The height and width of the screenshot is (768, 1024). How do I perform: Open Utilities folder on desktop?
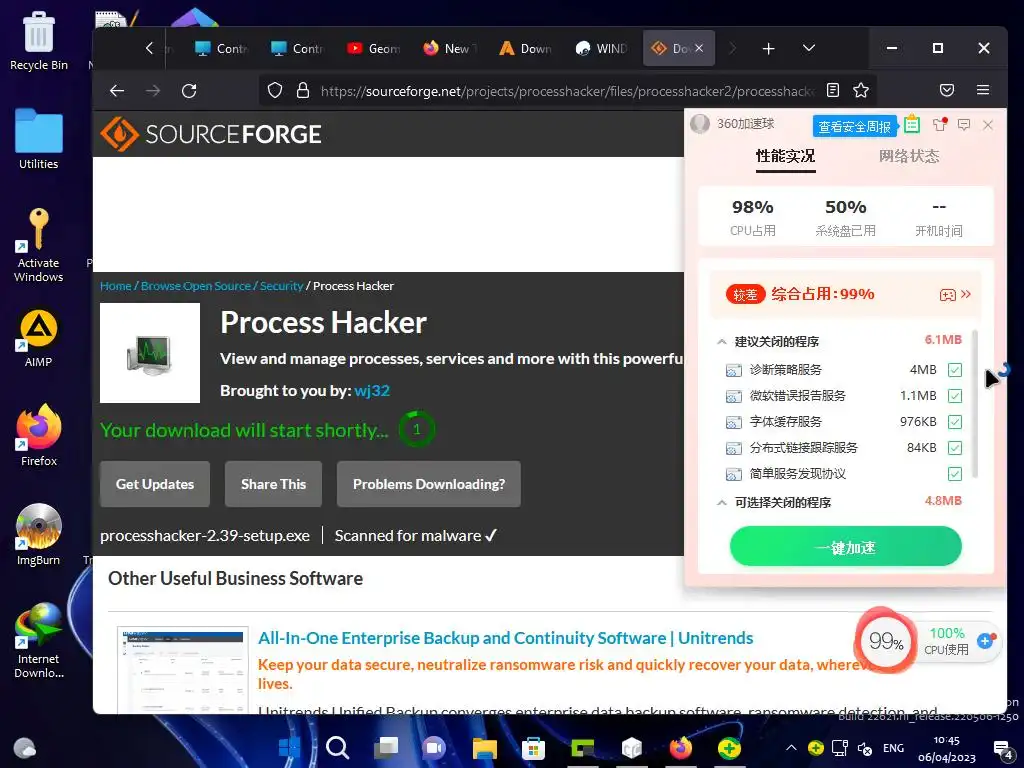[x=39, y=139]
